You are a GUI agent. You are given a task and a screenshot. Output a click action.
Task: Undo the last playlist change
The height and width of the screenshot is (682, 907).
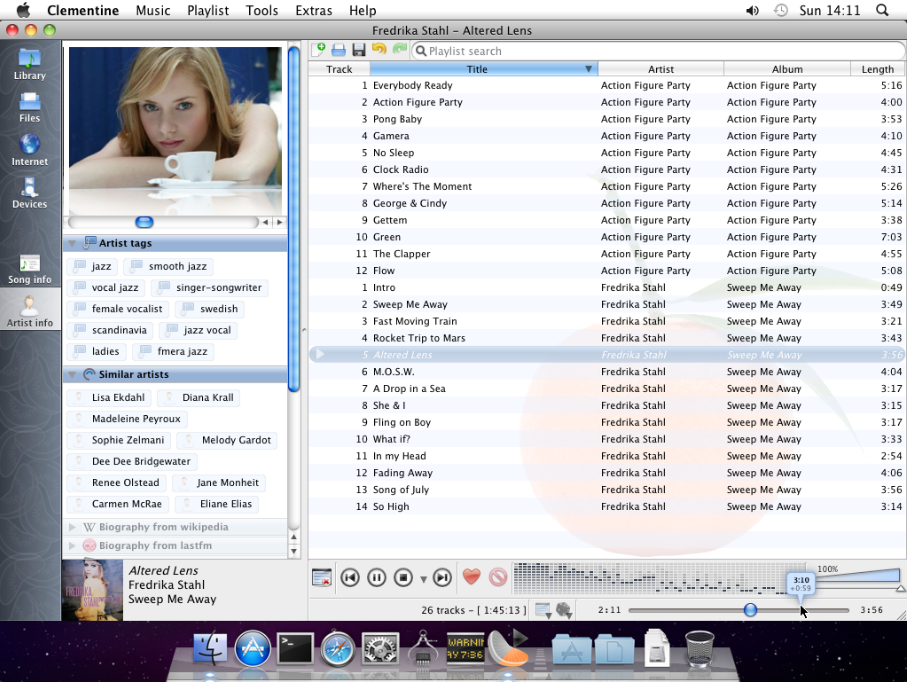tap(381, 49)
